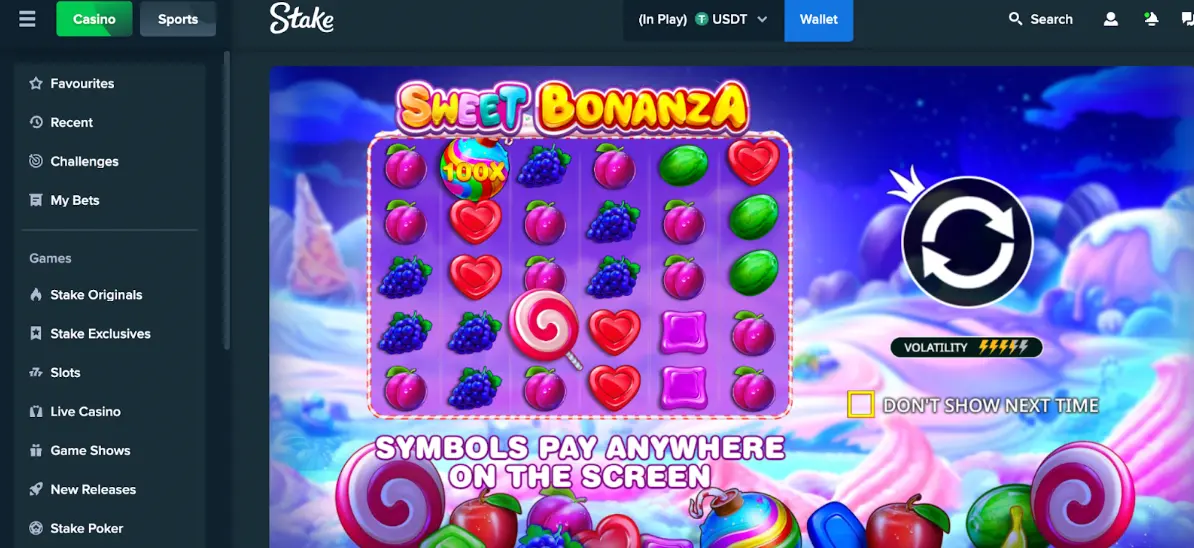Switch to the Casino tab

coord(94,19)
